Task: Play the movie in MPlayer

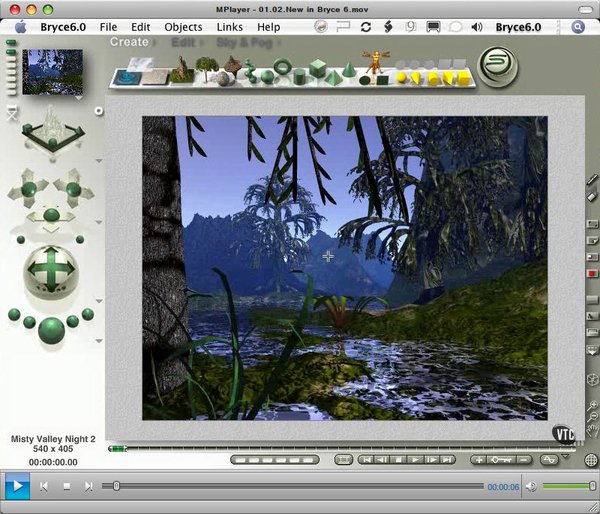Action: click(x=17, y=486)
